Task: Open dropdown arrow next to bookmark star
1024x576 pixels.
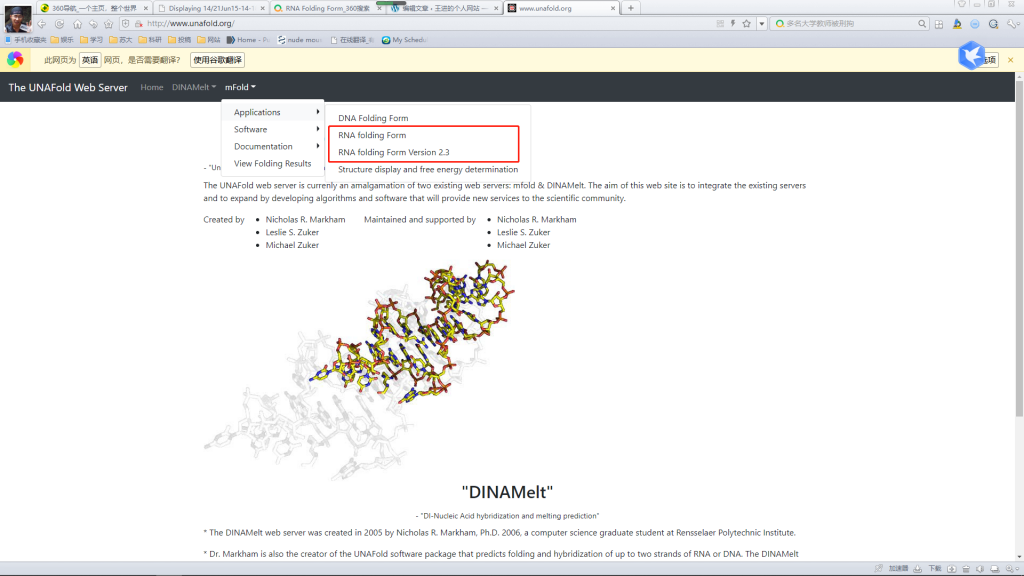Action: 761,23
